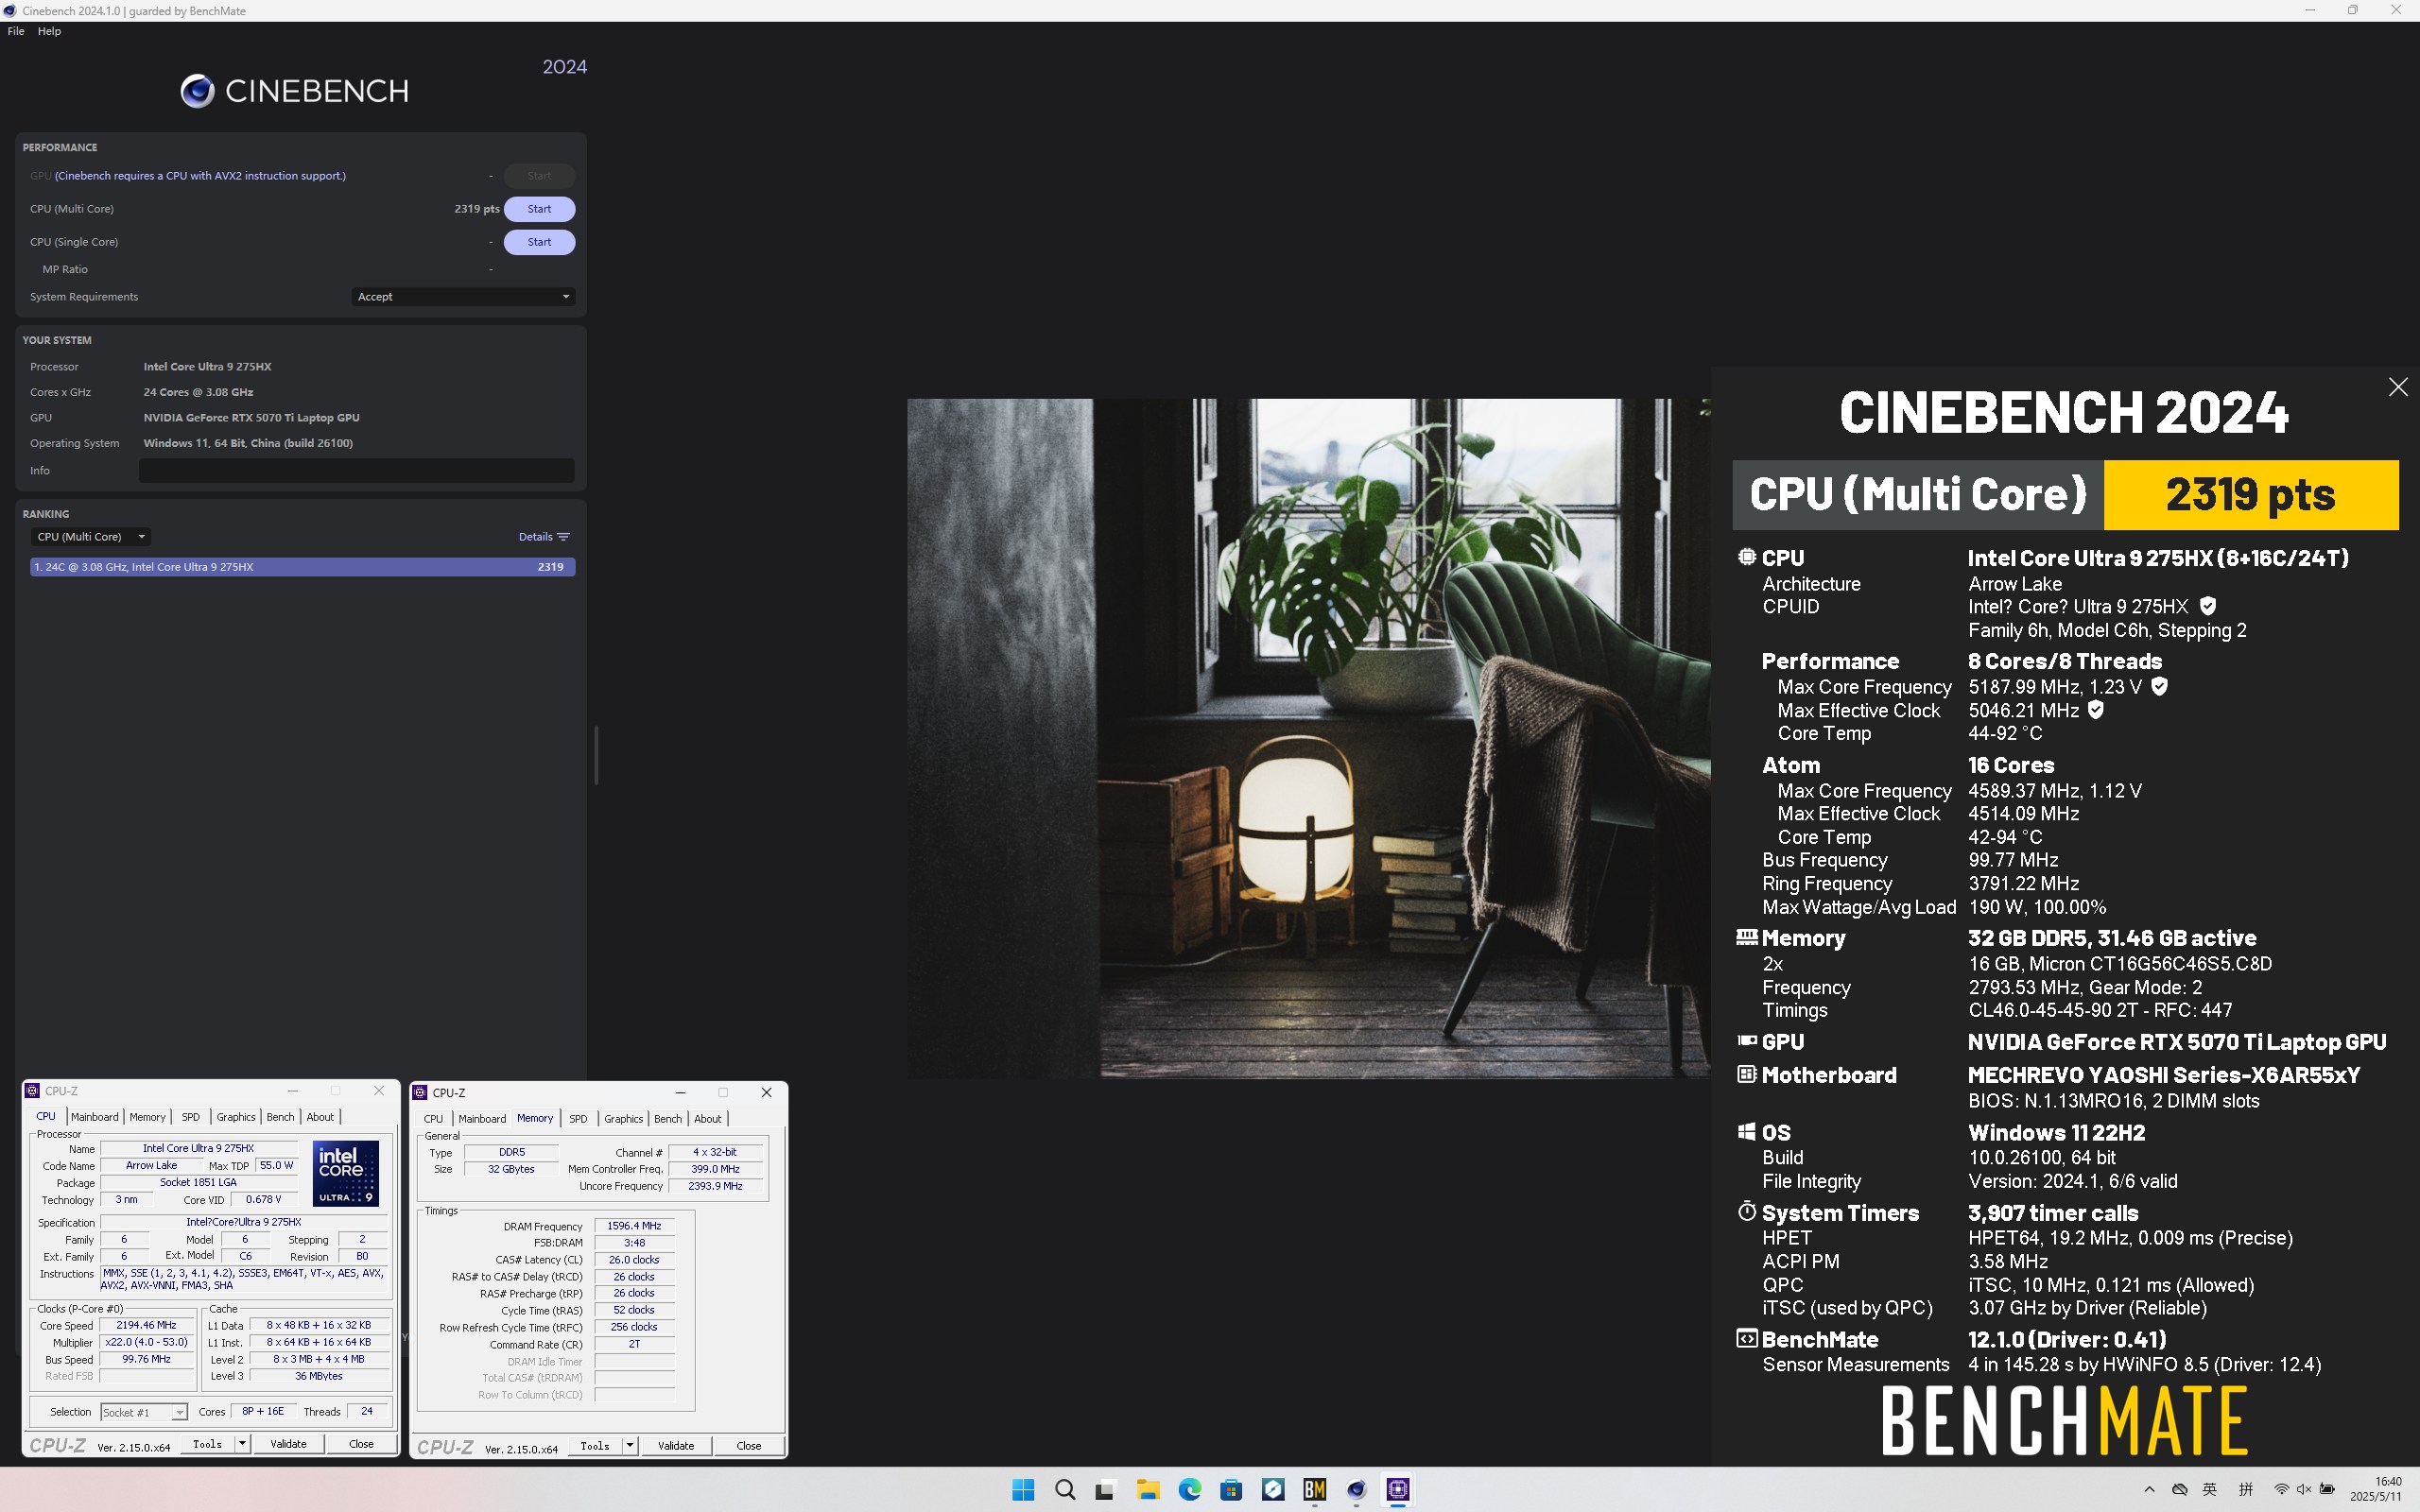Open the Socket #1 selection dropdown

(144, 1412)
